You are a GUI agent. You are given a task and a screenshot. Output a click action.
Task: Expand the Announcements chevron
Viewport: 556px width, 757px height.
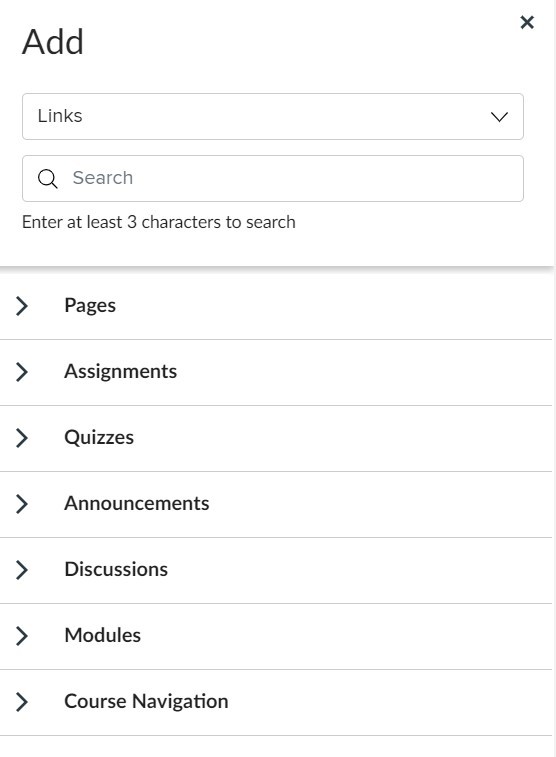22,504
